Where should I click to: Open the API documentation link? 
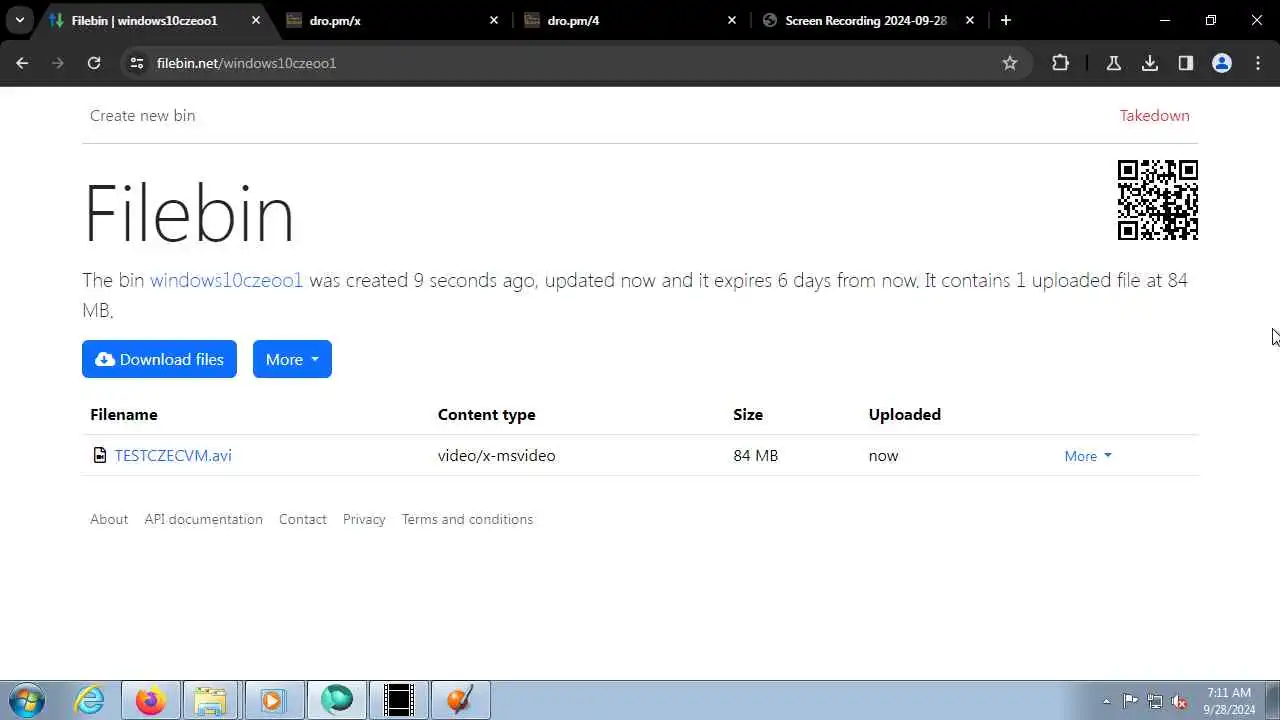(203, 520)
